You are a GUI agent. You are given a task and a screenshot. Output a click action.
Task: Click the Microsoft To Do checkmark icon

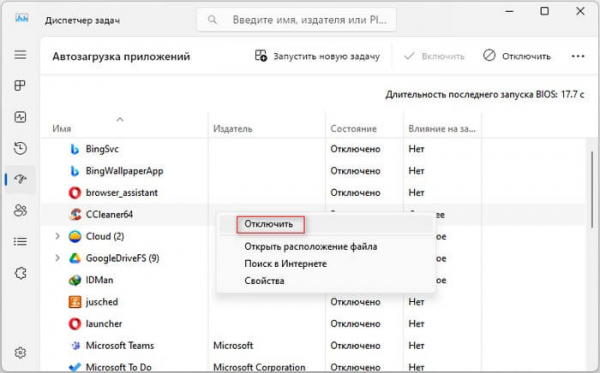coord(75,367)
